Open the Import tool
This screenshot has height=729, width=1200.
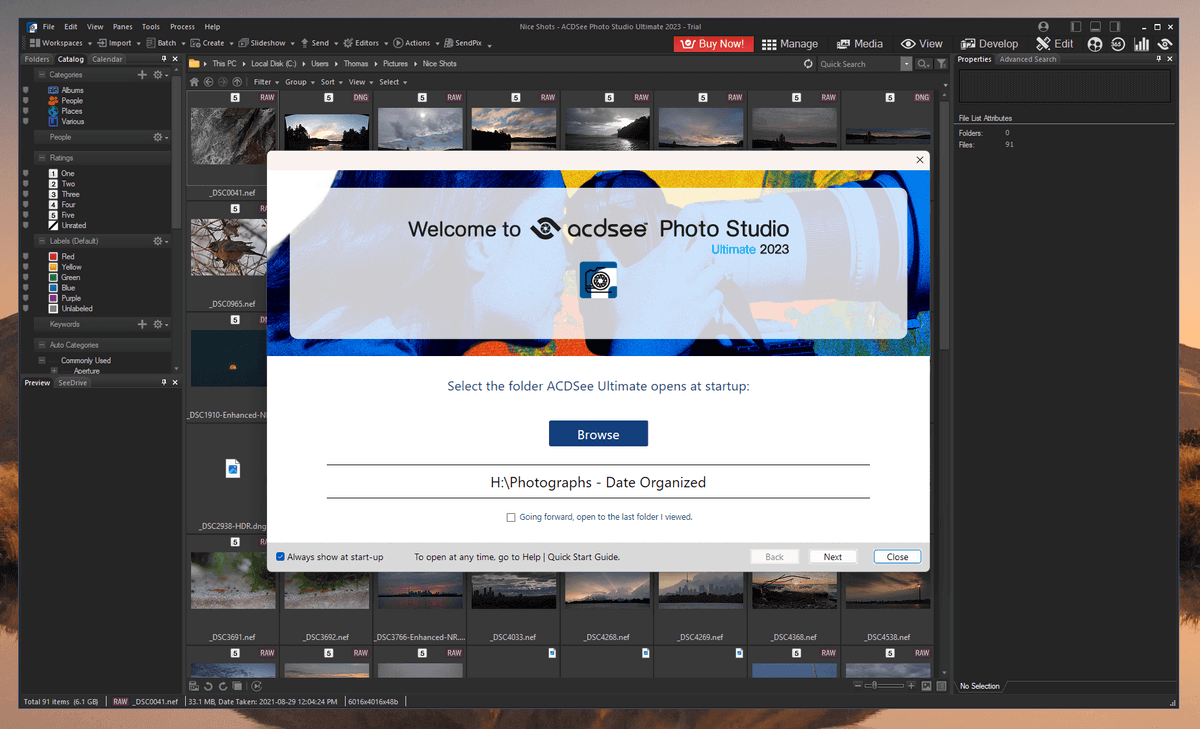pyautogui.click(x=117, y=43)
